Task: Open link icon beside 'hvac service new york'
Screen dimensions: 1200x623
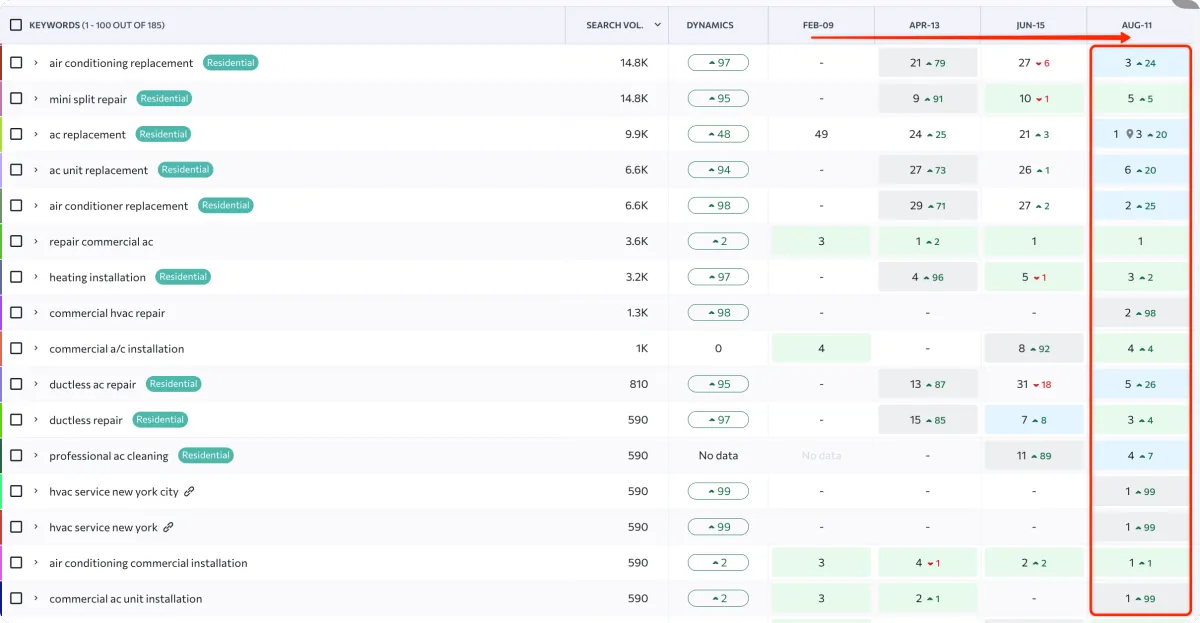Action: coord(168,527)
